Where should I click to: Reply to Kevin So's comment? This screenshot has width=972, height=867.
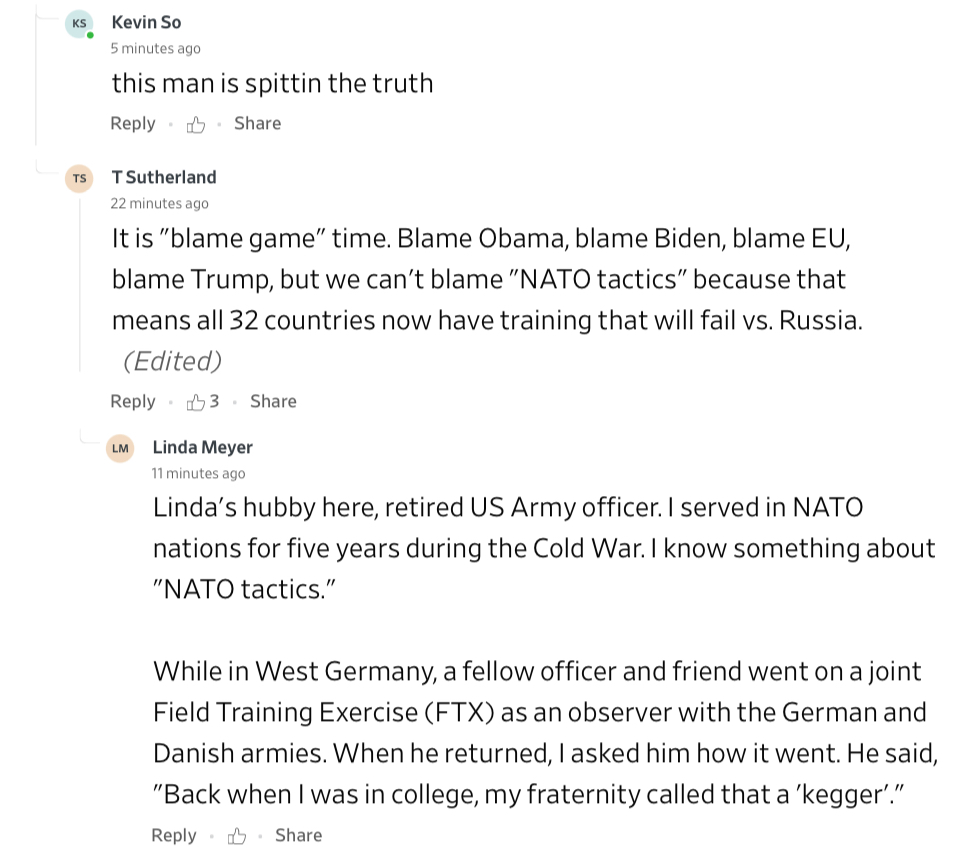click(x=133, y=123)
